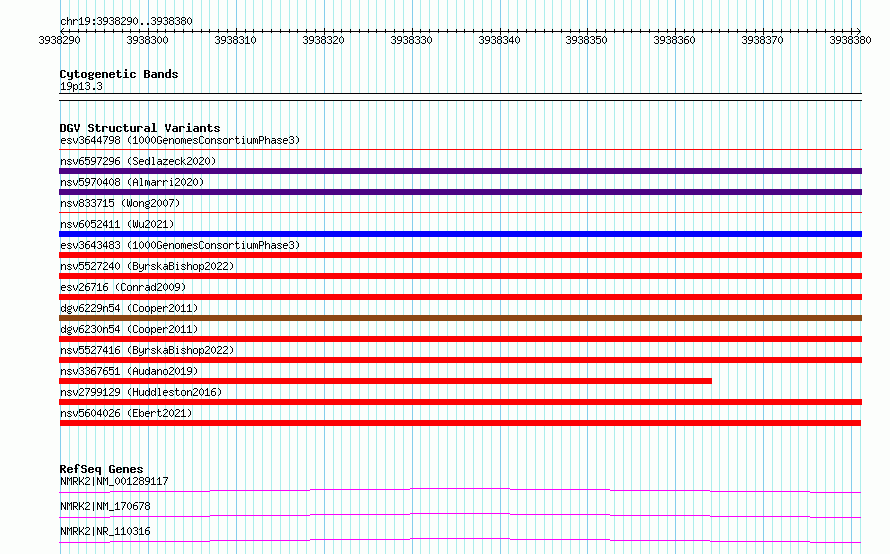Click ruler position 3938340
890x554 pixels.
coord(499,40)
